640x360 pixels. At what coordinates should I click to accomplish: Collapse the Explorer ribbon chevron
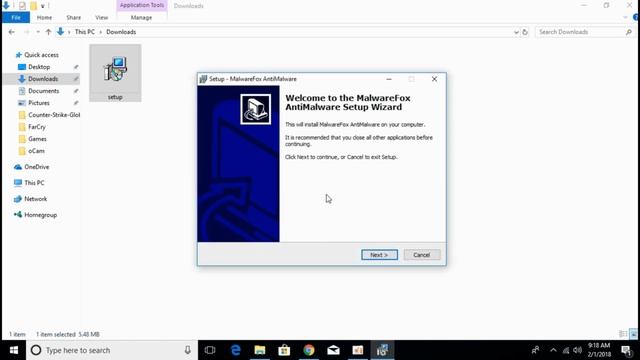[x=625, y=18]
